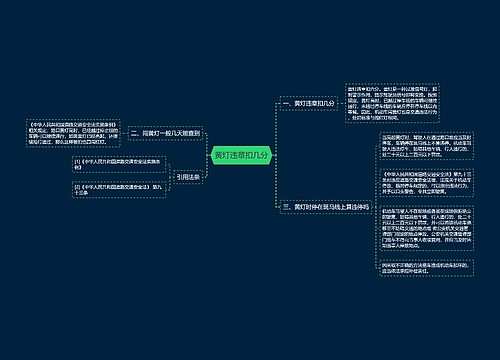Select the 《道路交通安全法》第九十三条 note
This screenshot has width=500, height=360.
click(427, 183)
